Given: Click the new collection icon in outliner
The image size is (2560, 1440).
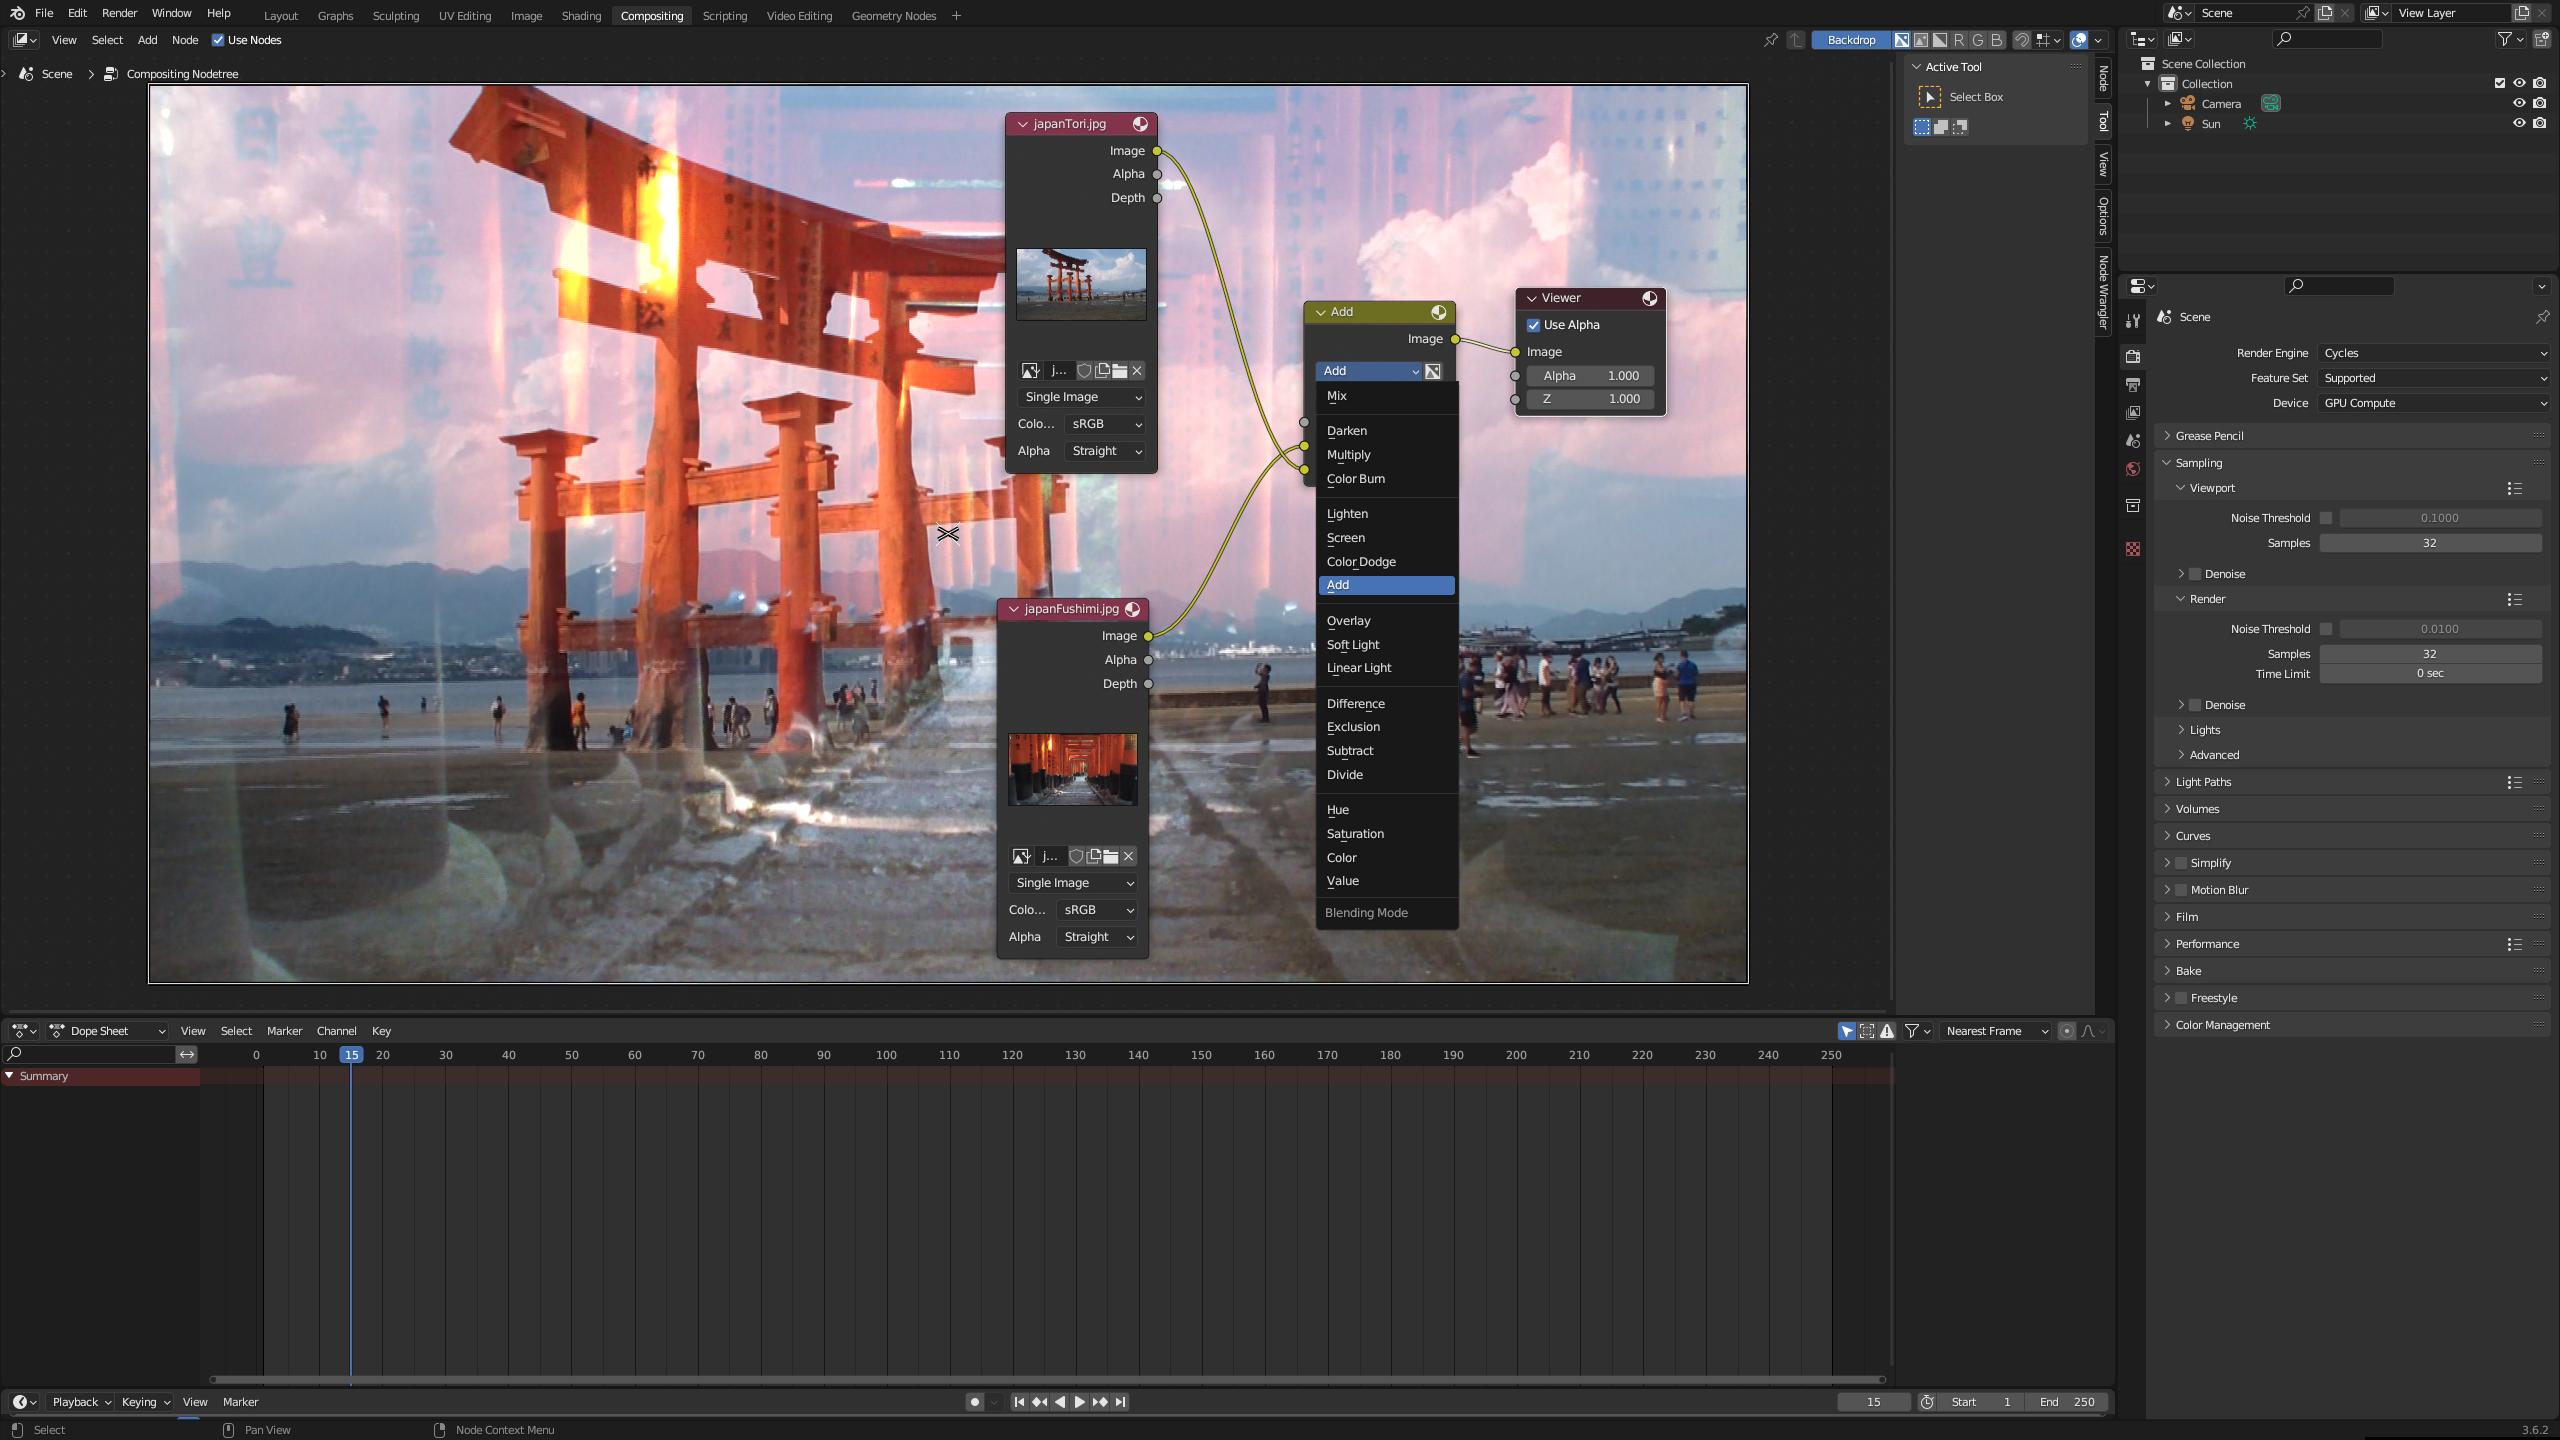Looking at the screenshot, I should [x=2541, y=39].
